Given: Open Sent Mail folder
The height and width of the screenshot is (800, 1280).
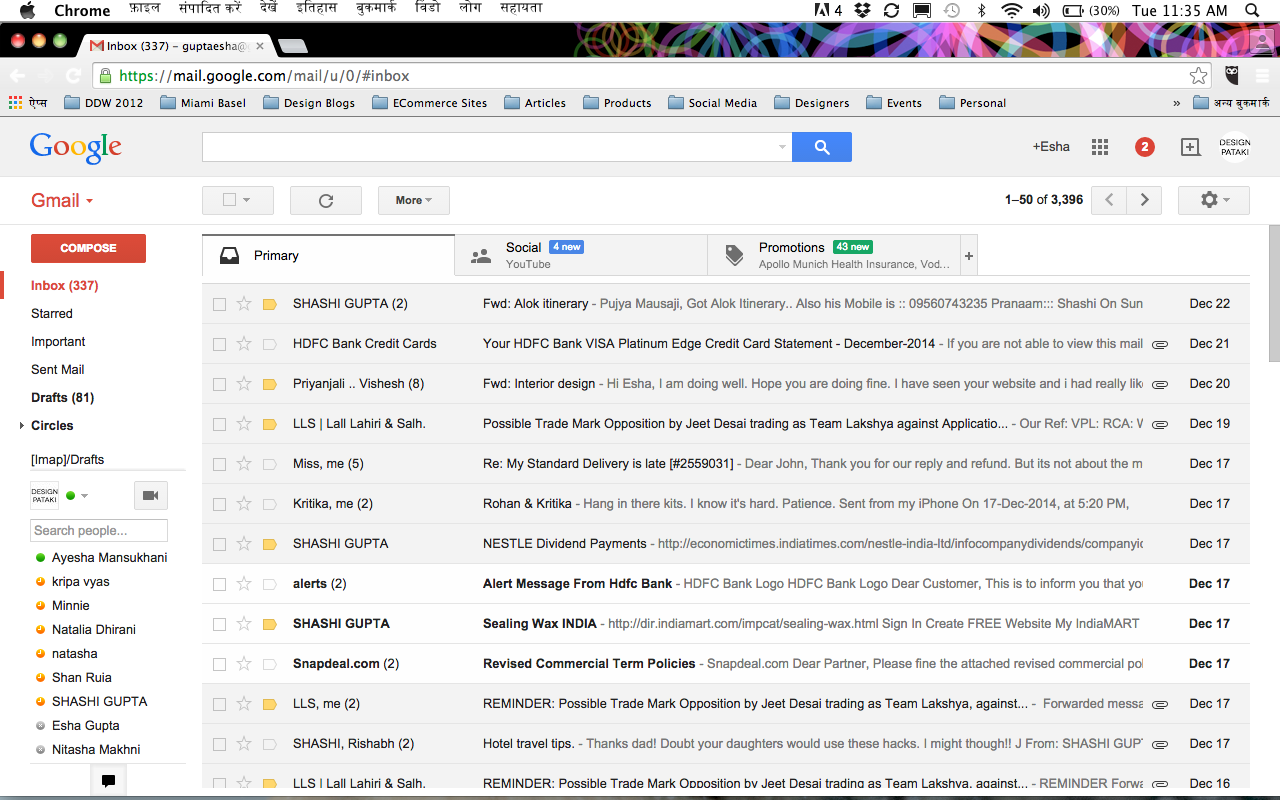Looking at the screenshot, I should click(x=58, y=370).
